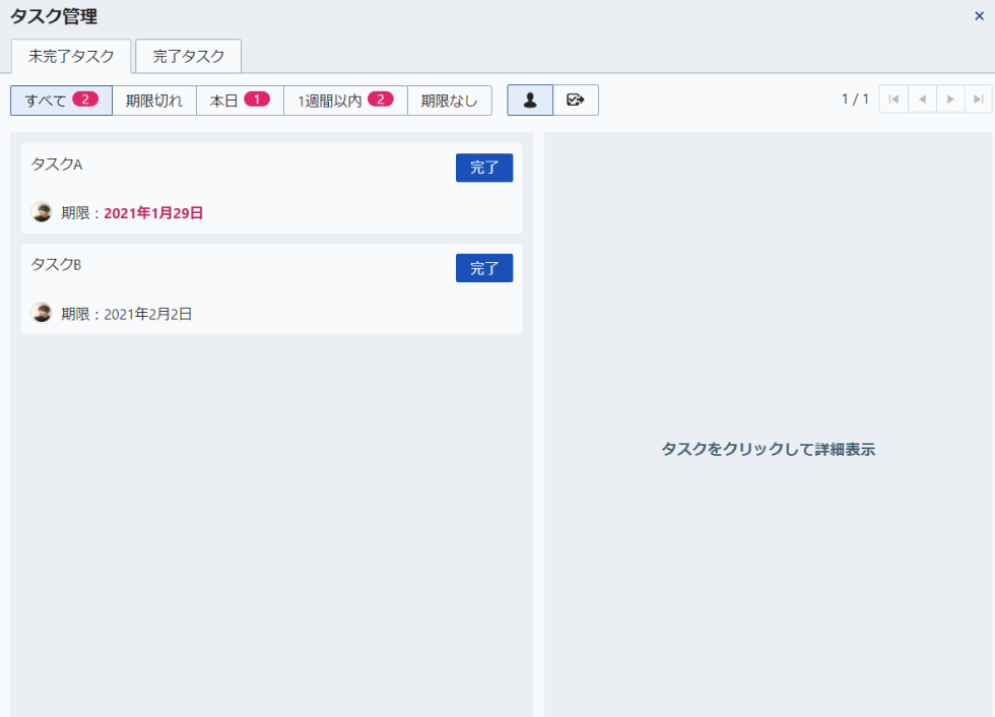
Task: Select the person icon filter (my tasks)
Action: [x=530, y=100]
